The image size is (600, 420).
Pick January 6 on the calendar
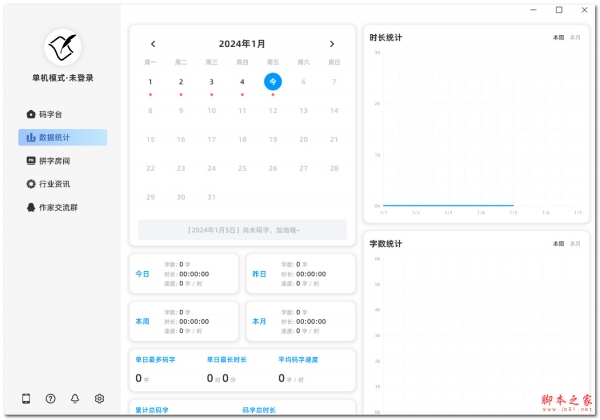pyautogui.click(x=303, y=82)
